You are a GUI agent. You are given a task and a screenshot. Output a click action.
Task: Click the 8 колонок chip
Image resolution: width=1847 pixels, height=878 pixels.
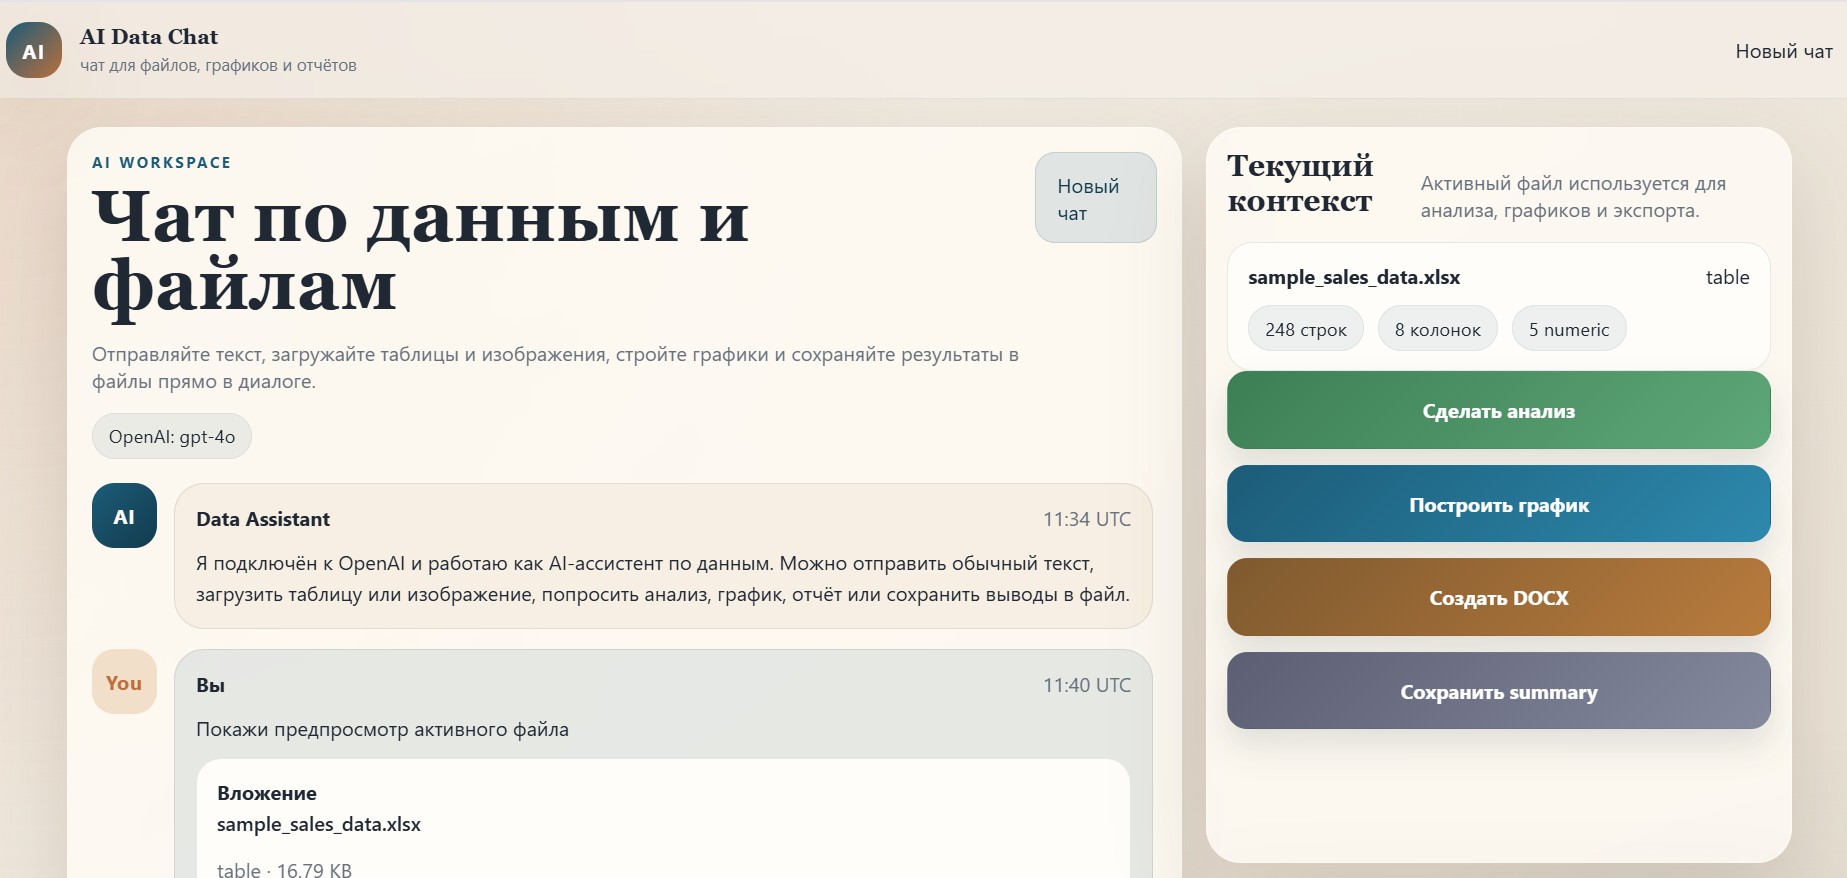pyautogui.click(x=1438, y=329)
